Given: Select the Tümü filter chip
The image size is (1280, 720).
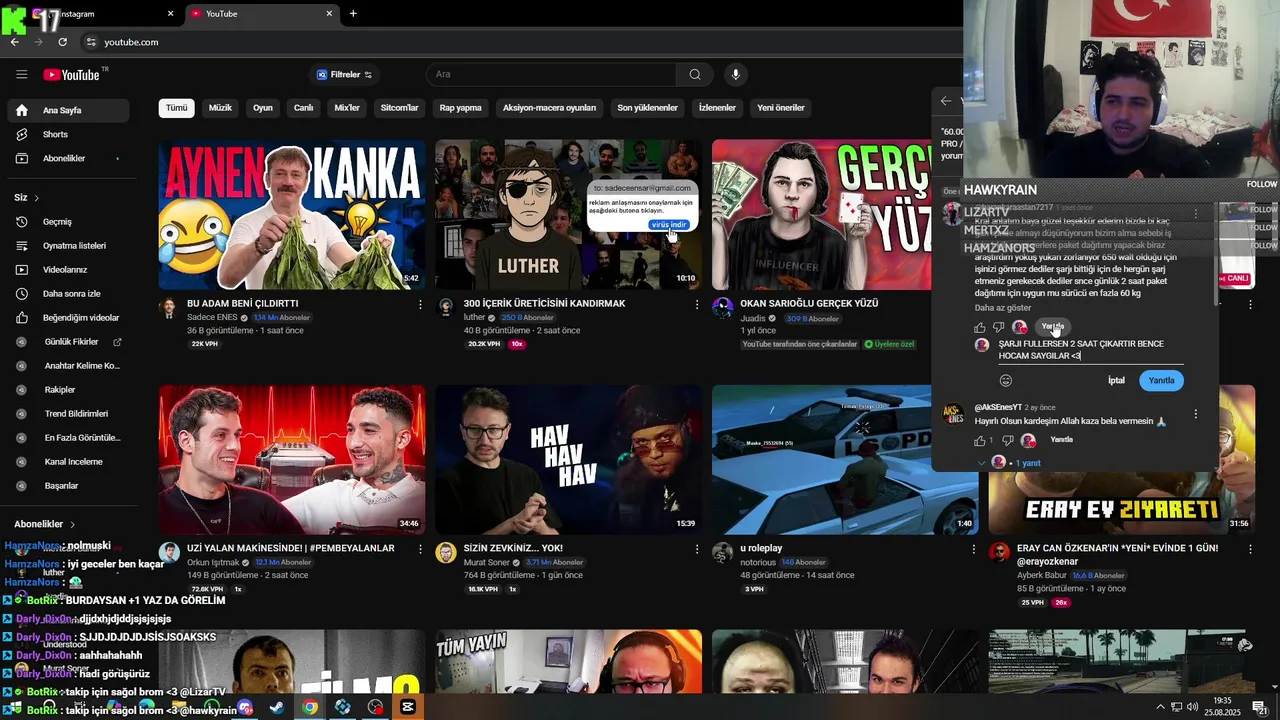Looking at the screenshot, I should pos(177,108).
